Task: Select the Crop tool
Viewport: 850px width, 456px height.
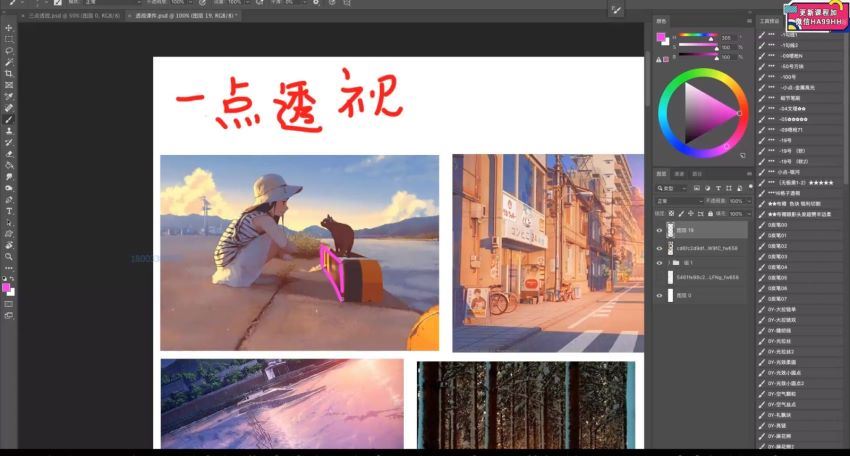Action: coord(9,73)
